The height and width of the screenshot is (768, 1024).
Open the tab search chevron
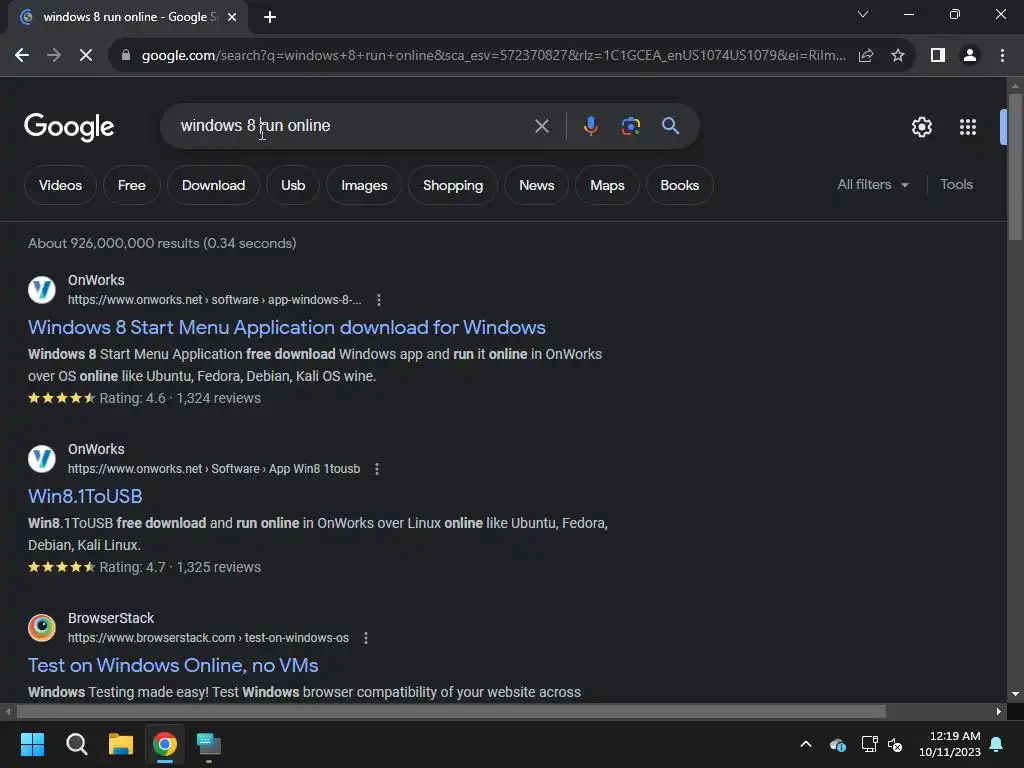point(863,14)
